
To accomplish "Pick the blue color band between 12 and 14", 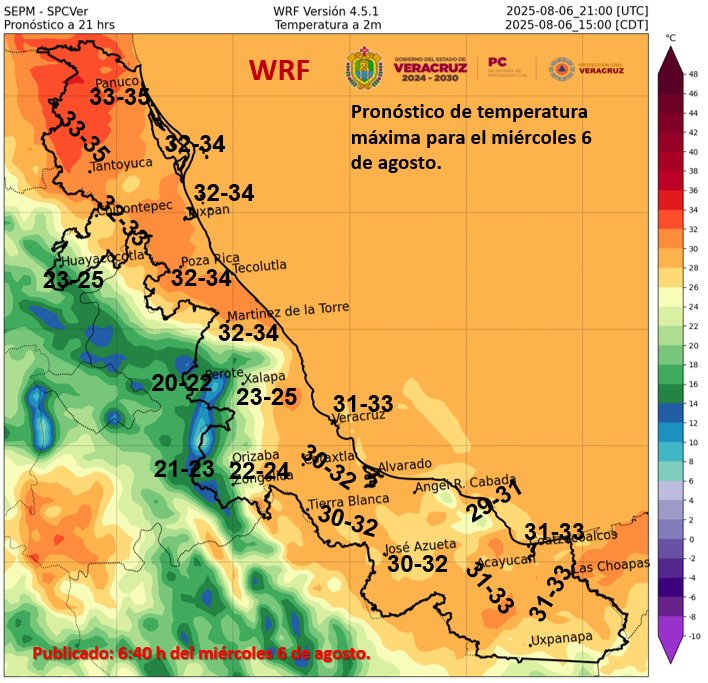I will pos(668,413).
